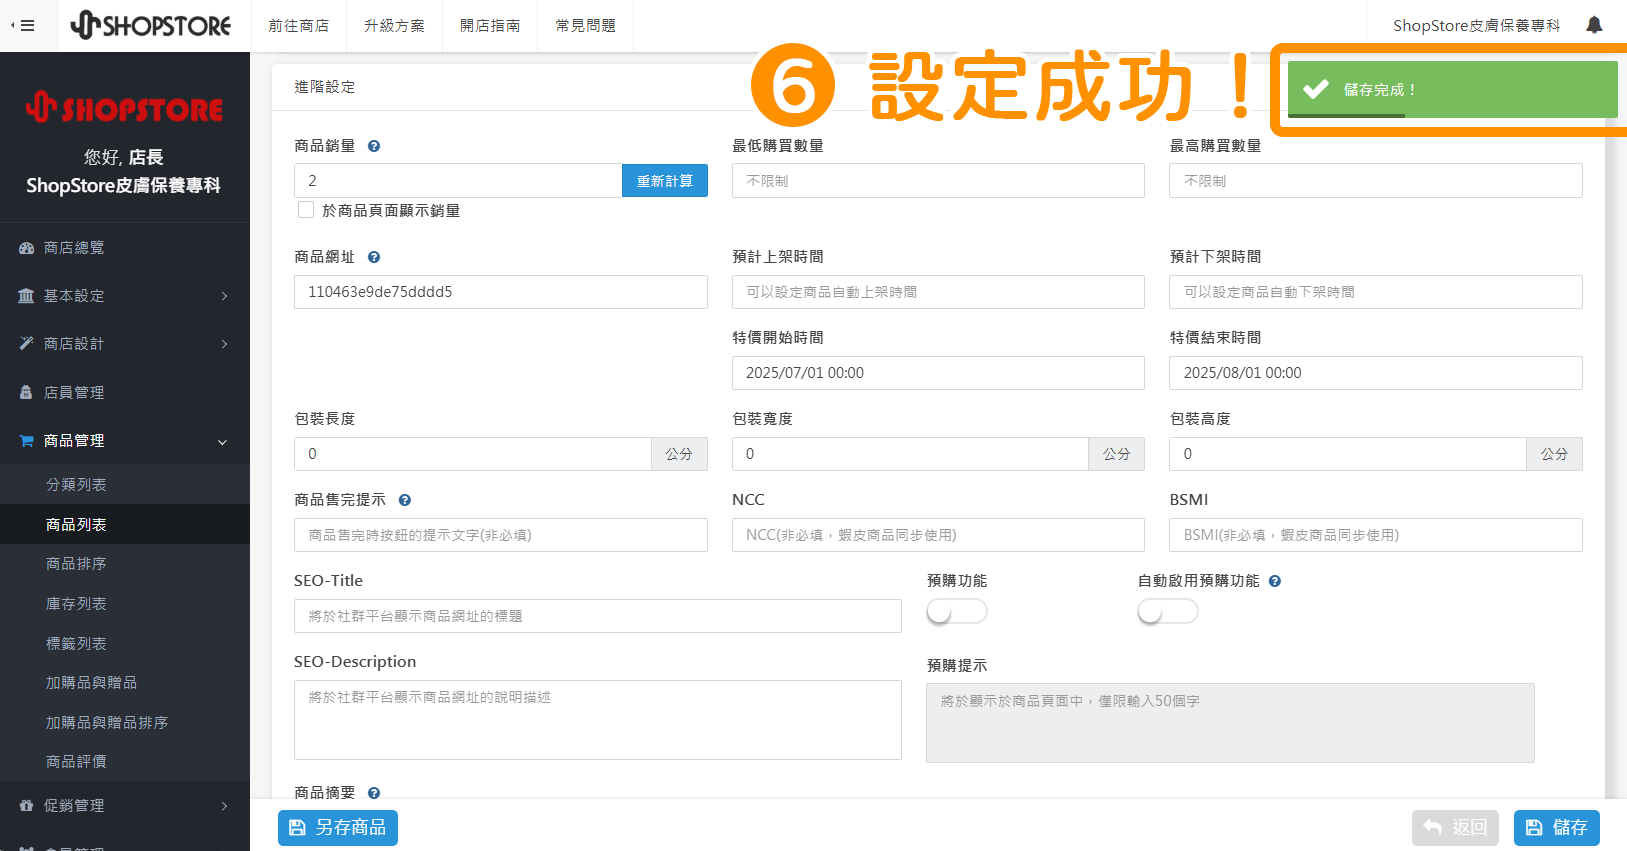Screen dimensions: 1627x851
Task: Open the 預計下架時間 date field
Action: click(1376, 292)
